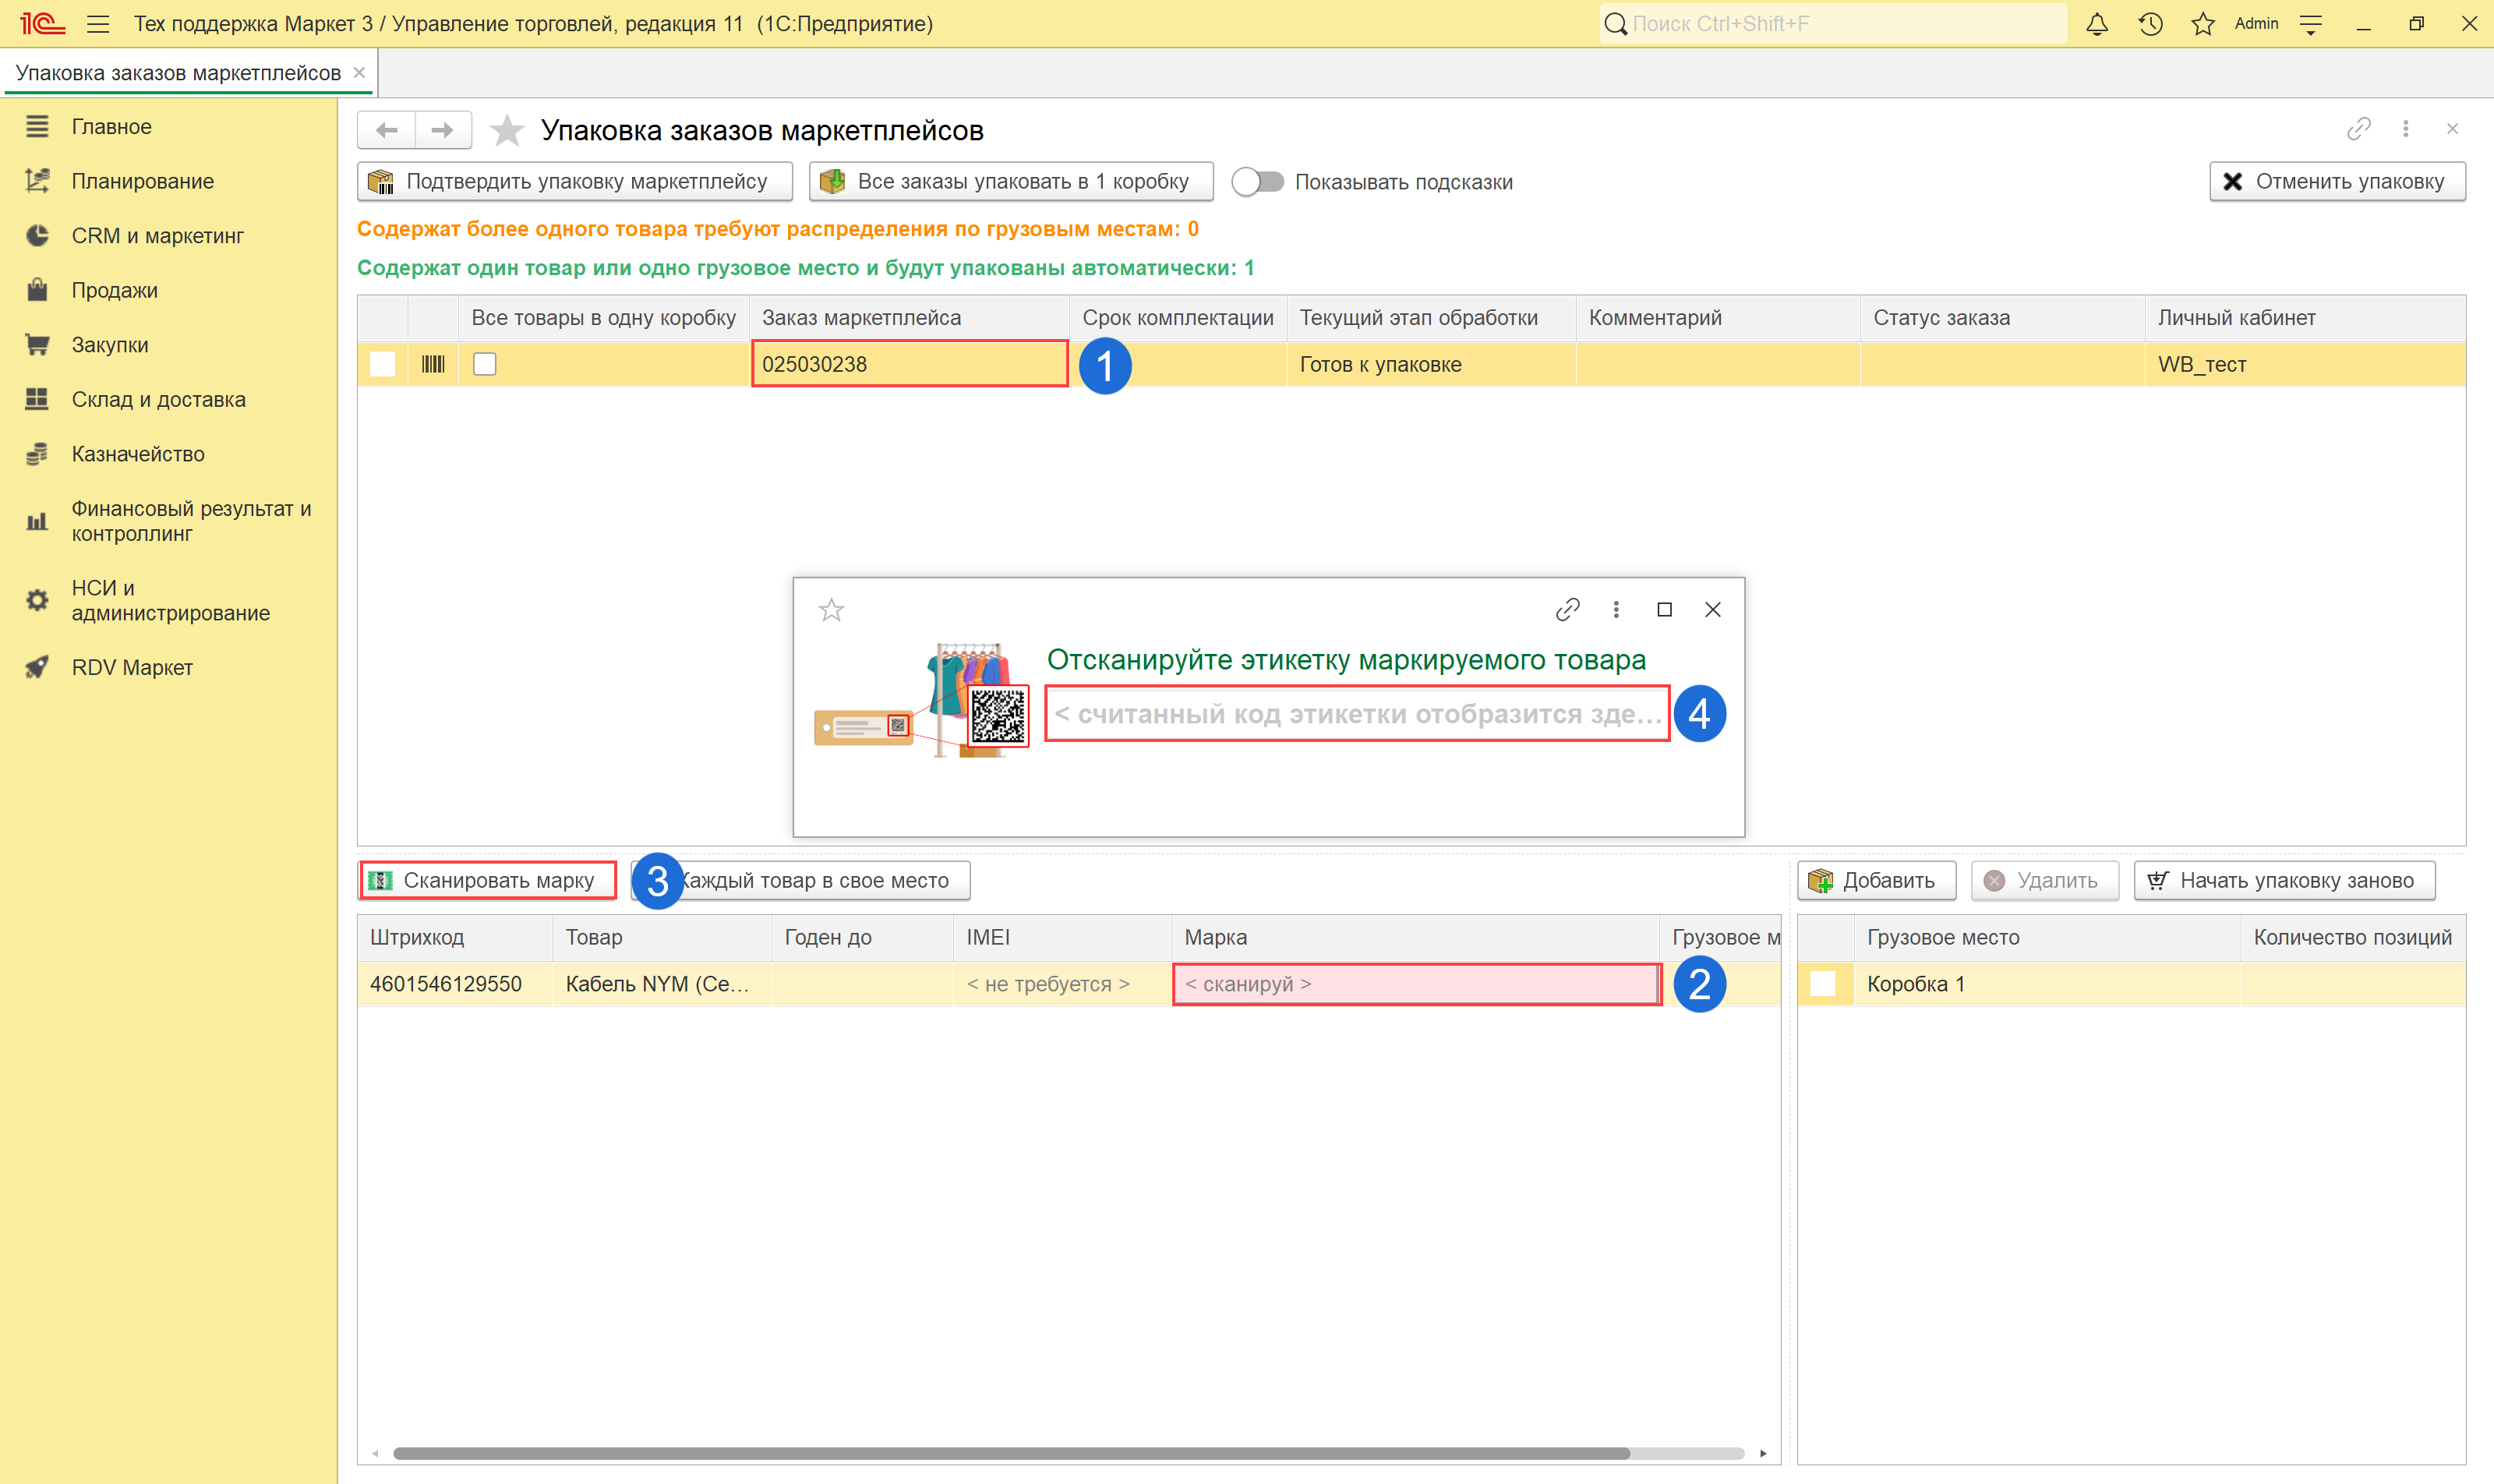The image size is (2494, 1484).
Task: Expand the service settings menu near Admin
Action: coord(2311,24)
